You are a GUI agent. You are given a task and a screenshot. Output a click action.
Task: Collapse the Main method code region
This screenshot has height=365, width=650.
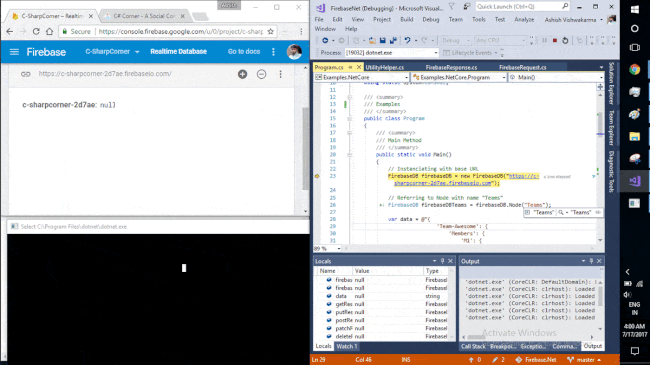[x=349, y=155]
